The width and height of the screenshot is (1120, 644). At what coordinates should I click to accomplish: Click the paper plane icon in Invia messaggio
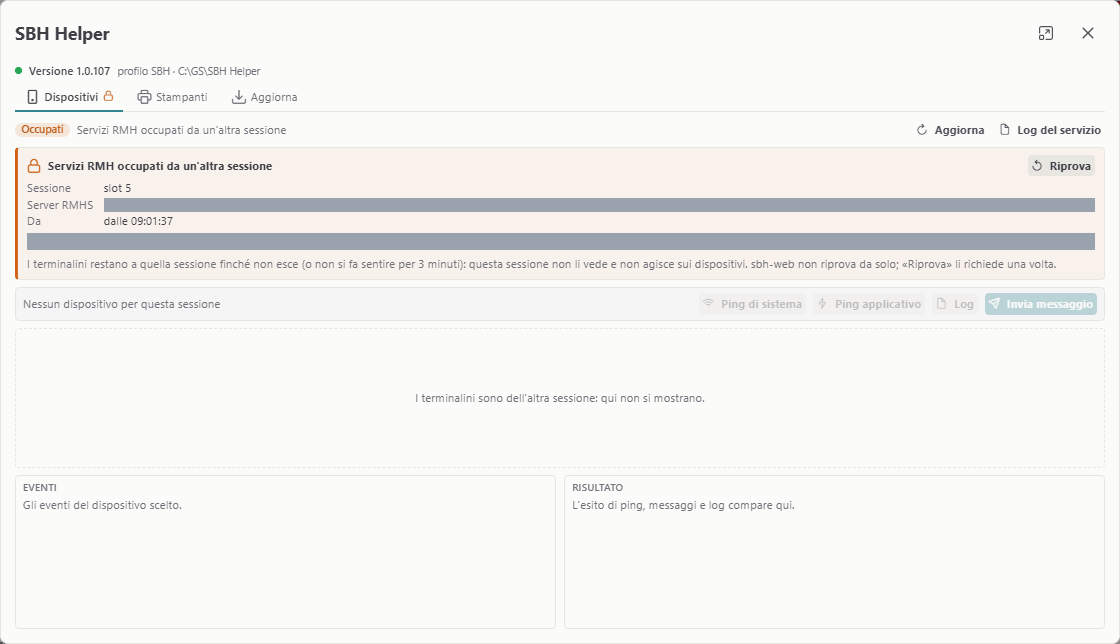(995, 303)
